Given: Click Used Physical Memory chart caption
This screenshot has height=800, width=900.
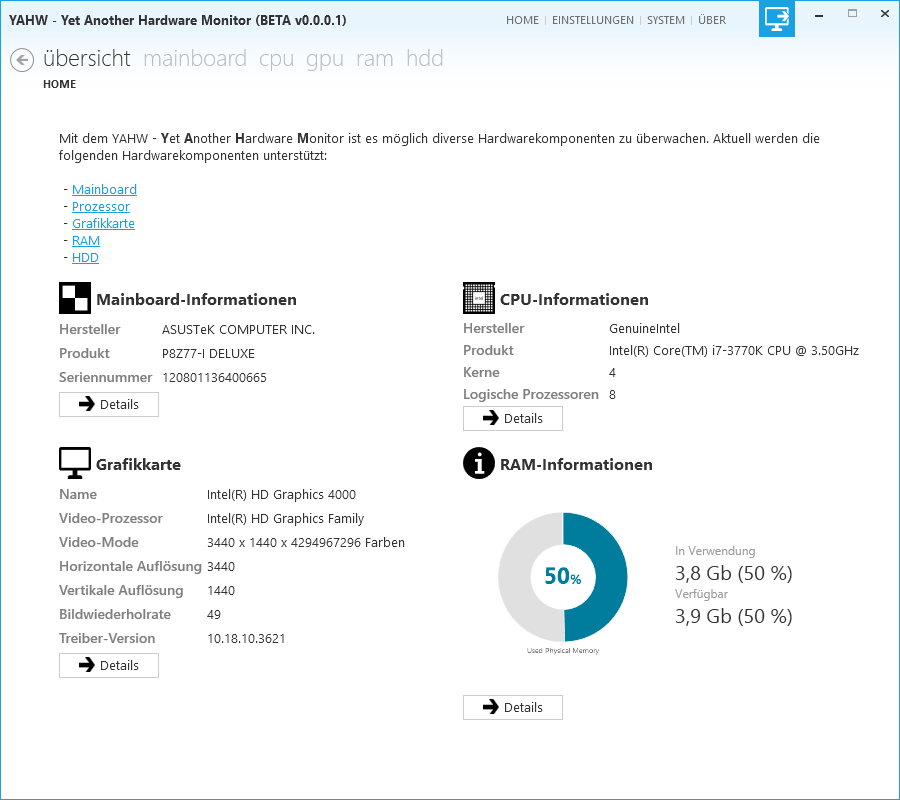Looking at the screenshot, I should 563,651.
